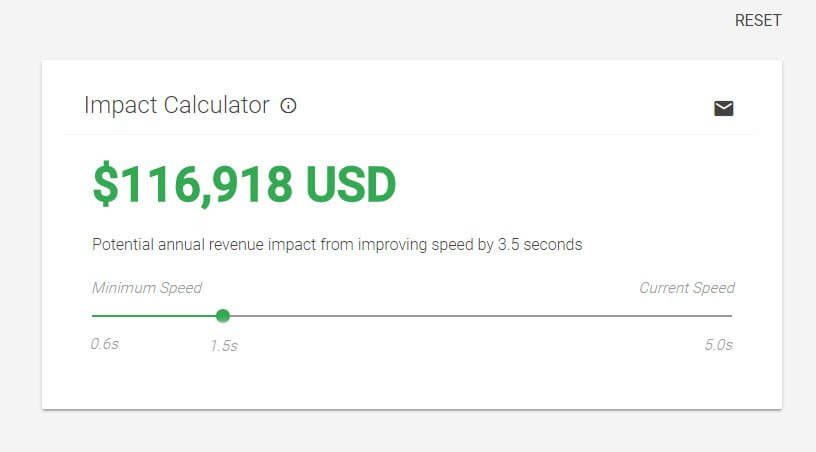Click the RESET button
The height and width of the screenshot is (452, 816).
[757, 20]
